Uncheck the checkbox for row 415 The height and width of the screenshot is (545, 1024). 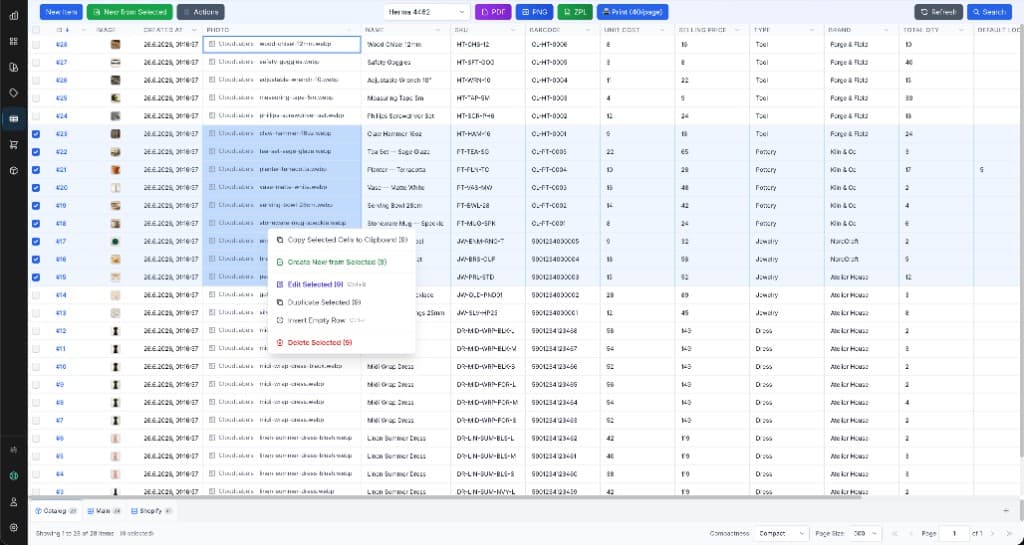pos(36,277)
